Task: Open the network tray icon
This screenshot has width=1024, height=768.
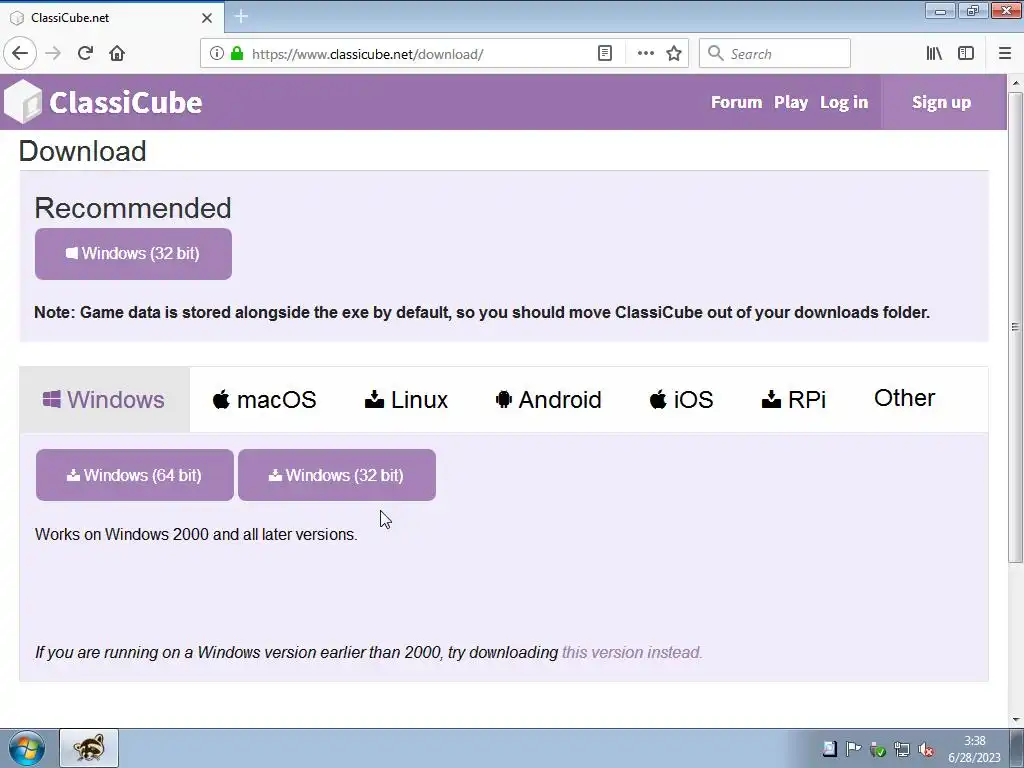Action: [x=902, y=750]
